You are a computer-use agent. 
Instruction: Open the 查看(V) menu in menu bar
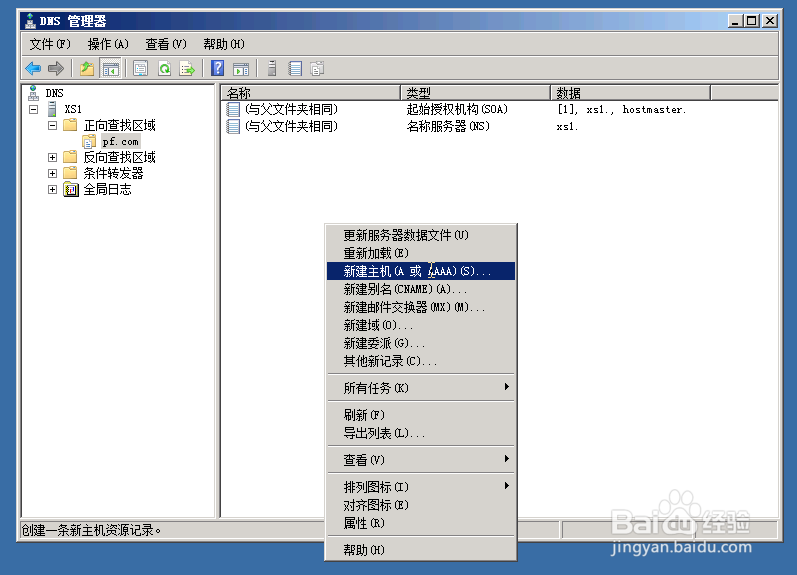click(x=166, y=44)
